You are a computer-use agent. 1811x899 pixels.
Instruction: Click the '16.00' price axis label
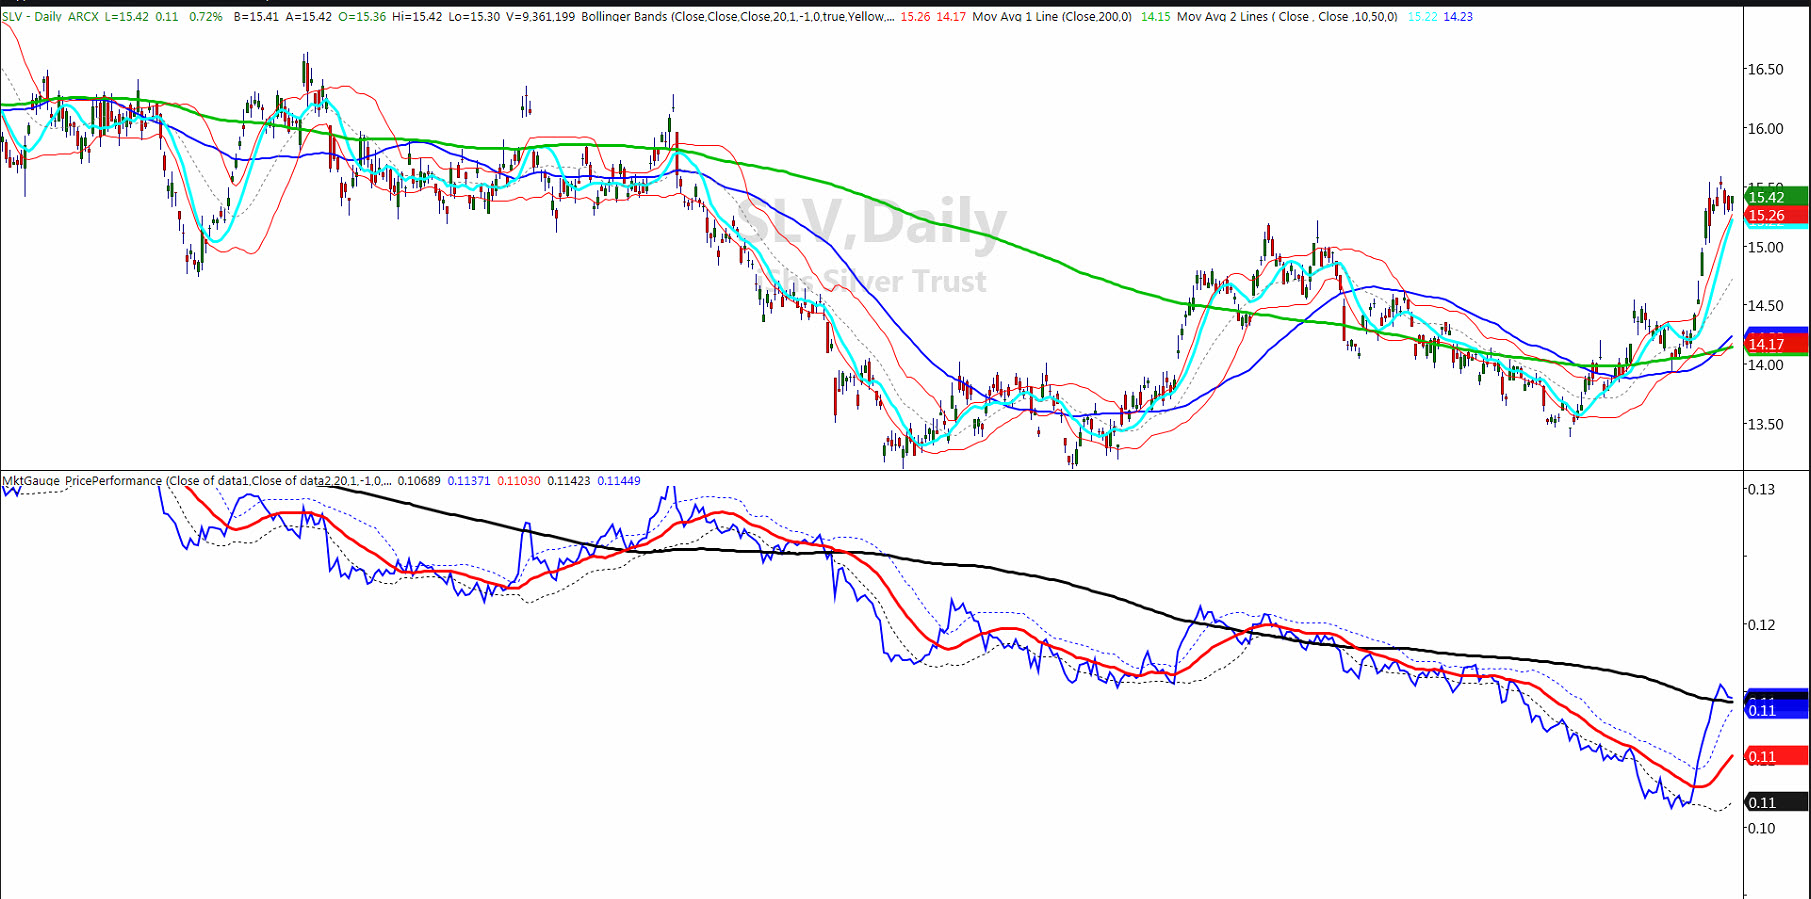pyautogui.click(x=1765, y=128)
